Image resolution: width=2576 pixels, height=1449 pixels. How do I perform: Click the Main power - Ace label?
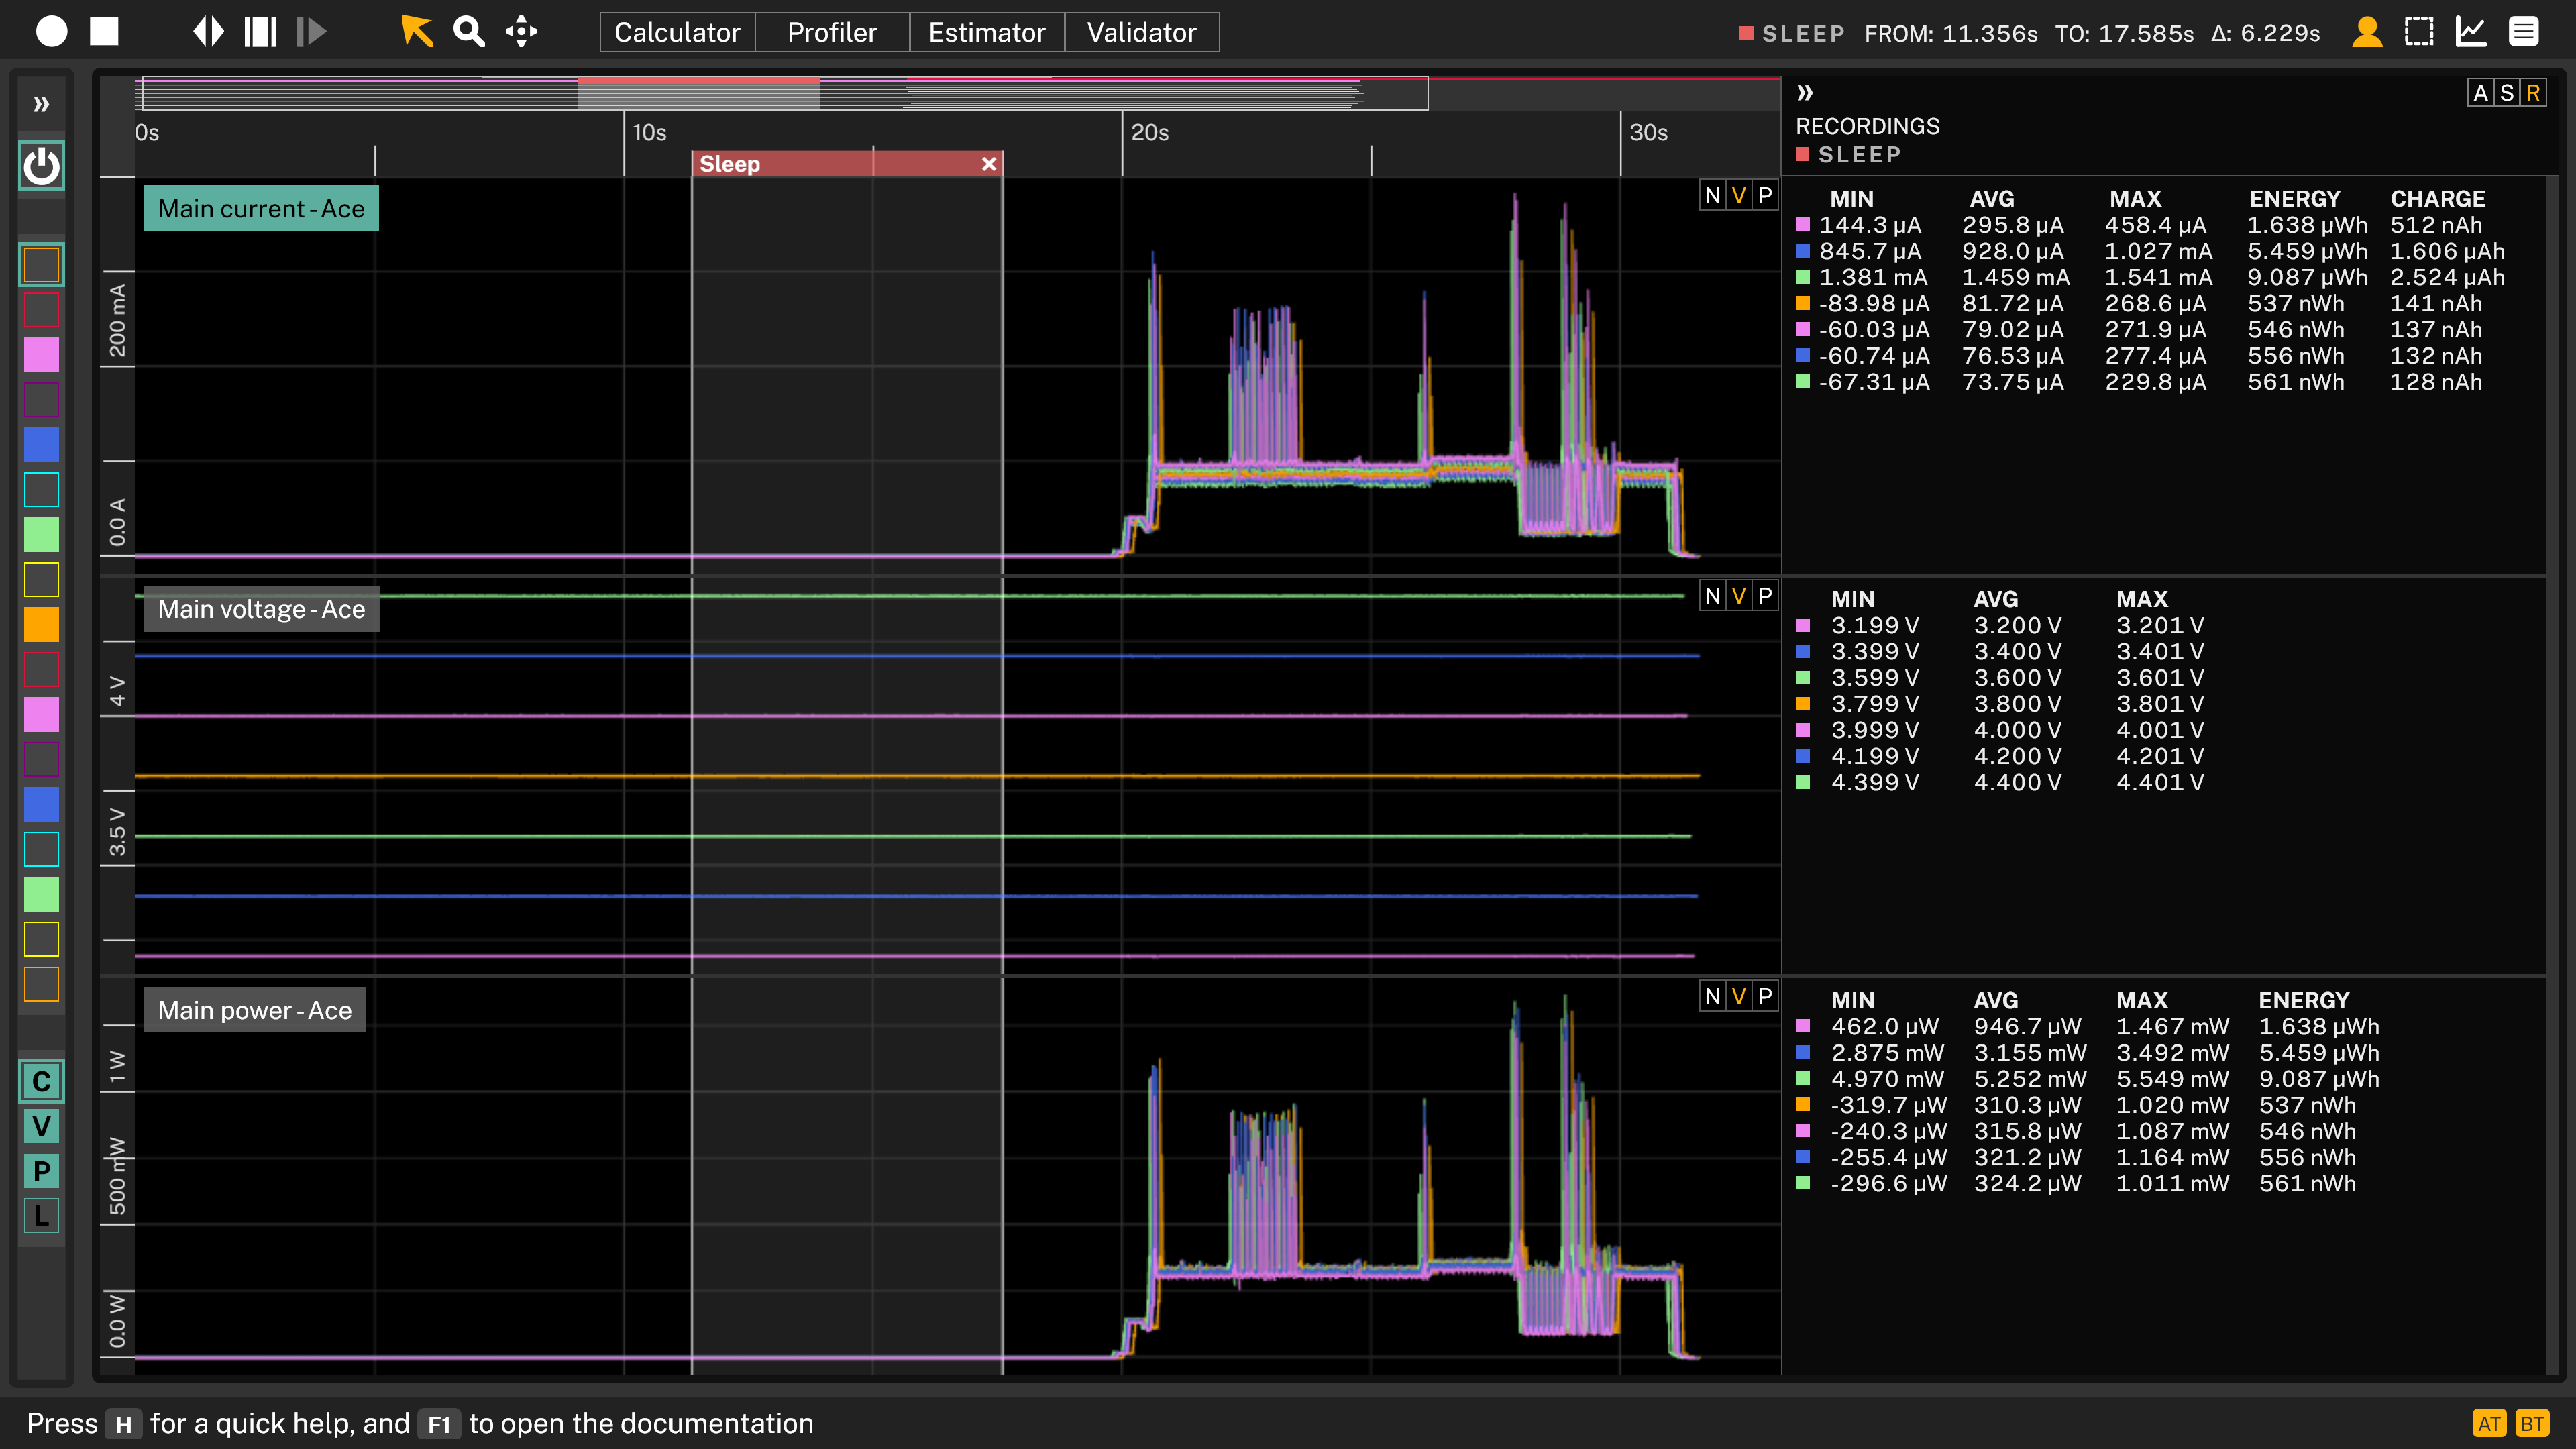click(255, 1010)
